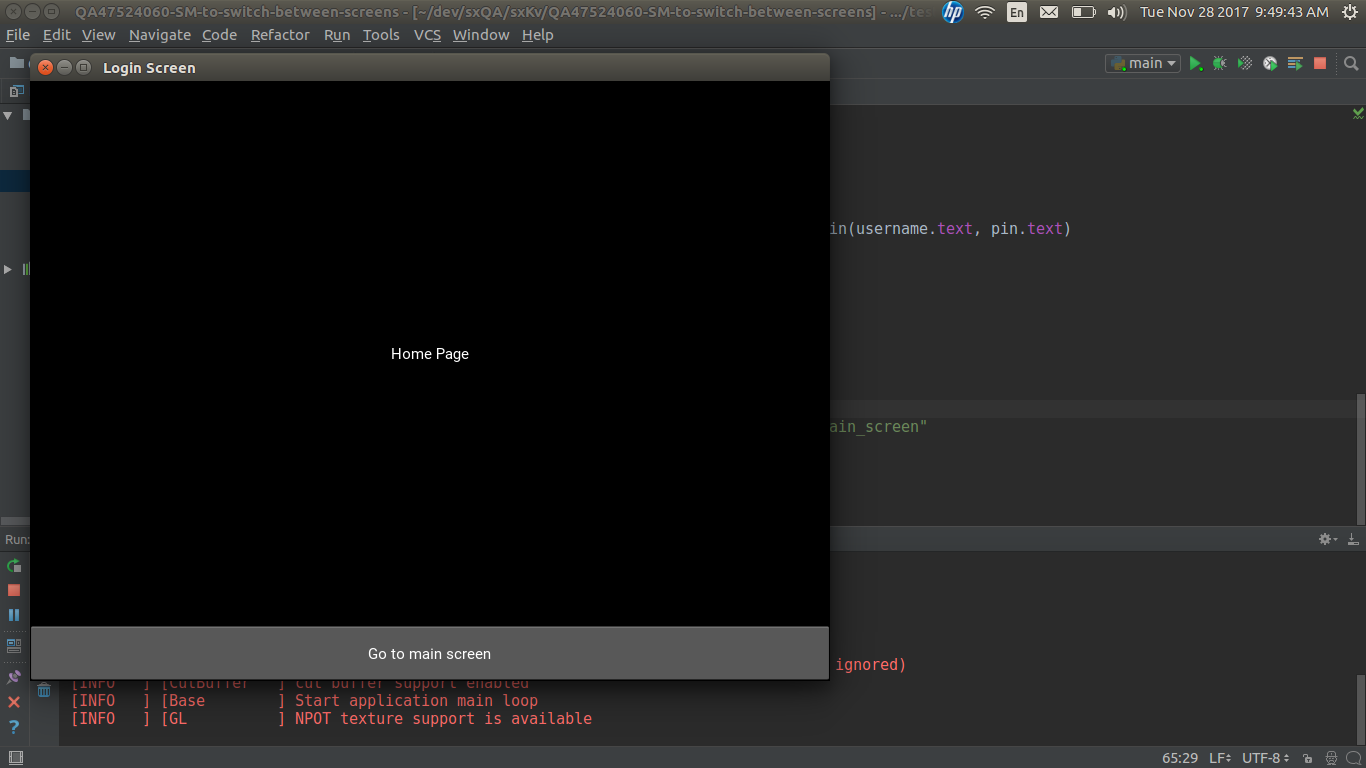Viewport: 1366px width, 768px height.
Task: Open the sound volume indicator
Action: (x=1117, y=12)
